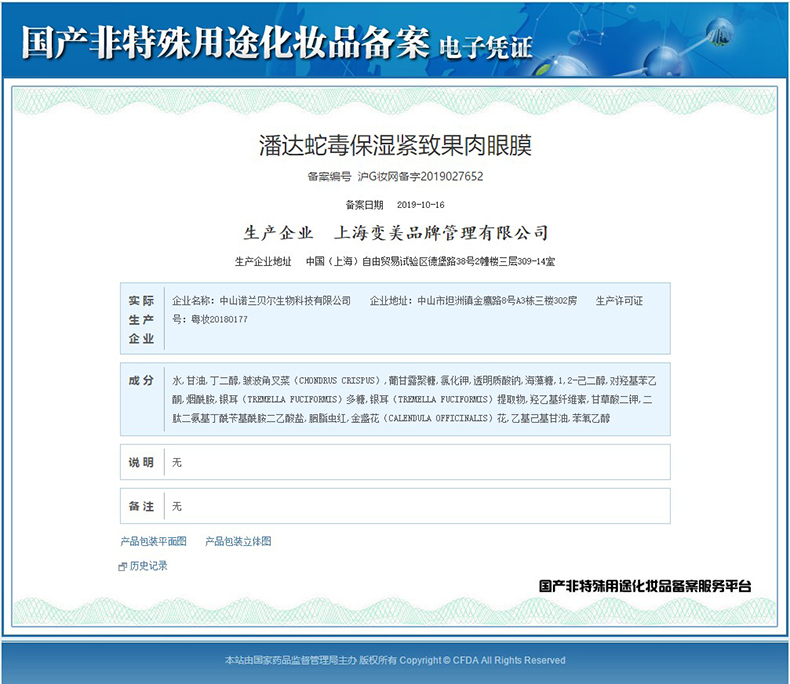This screenshot has width=790, height=684.
Task: Click the 成分 row label
Action: pos(141,380)
